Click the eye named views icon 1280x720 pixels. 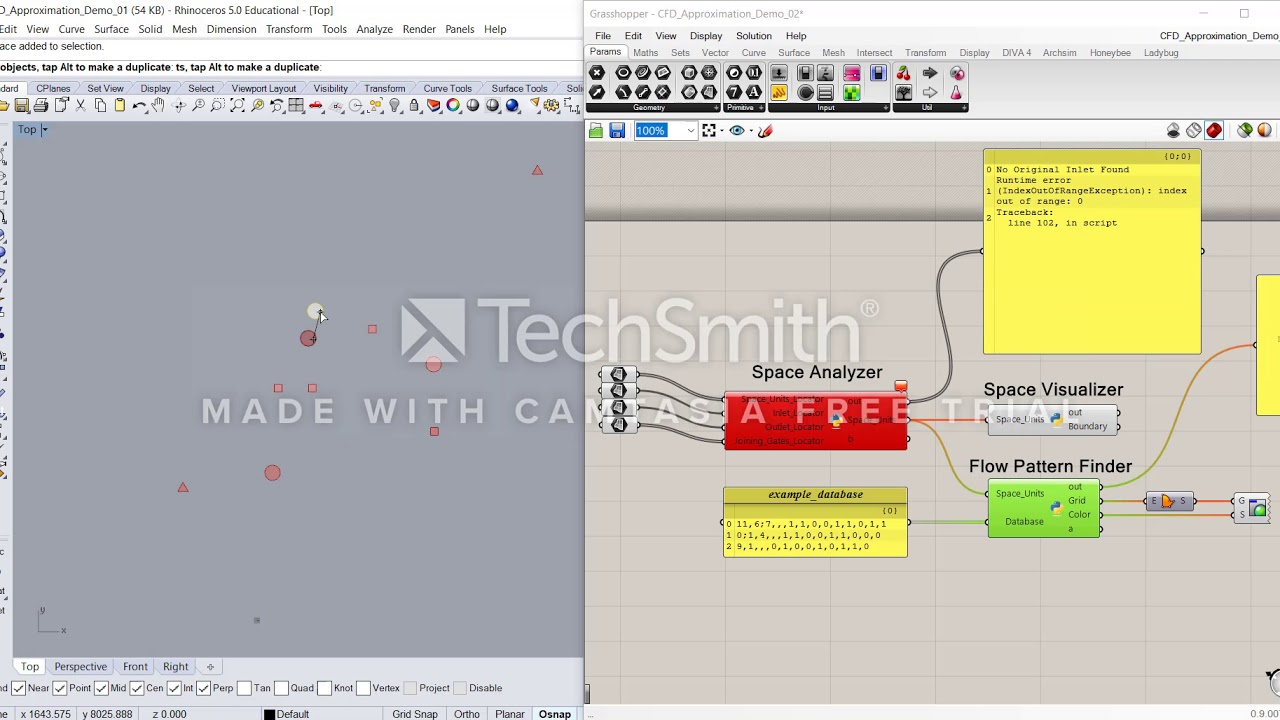[x=737, y=131]
